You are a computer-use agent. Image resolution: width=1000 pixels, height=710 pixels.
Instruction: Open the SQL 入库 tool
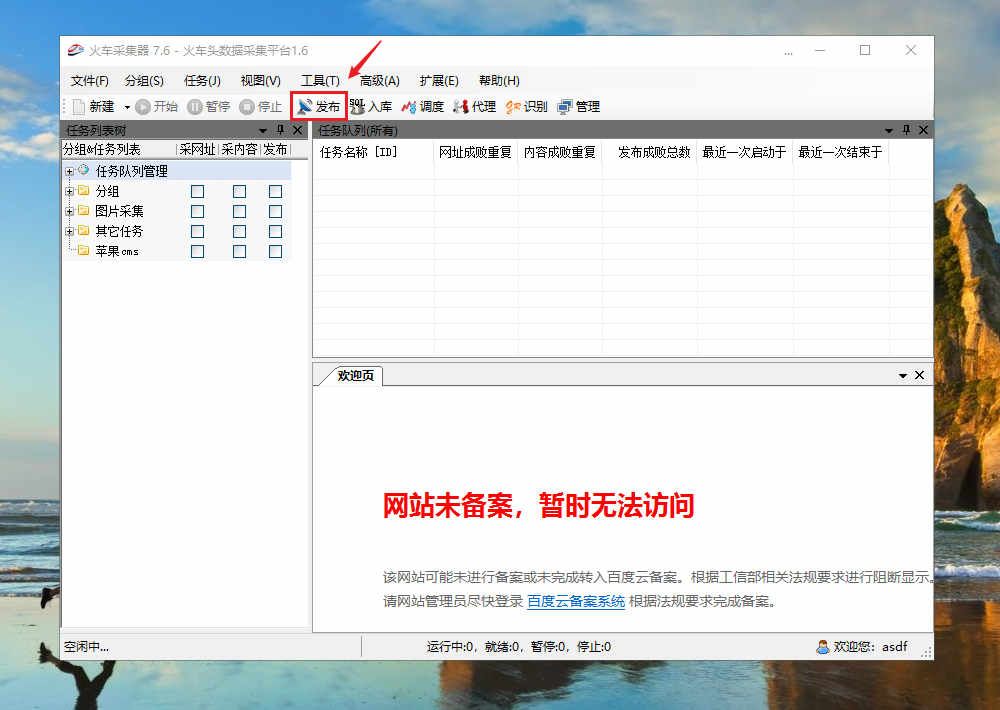pos(371,106)
